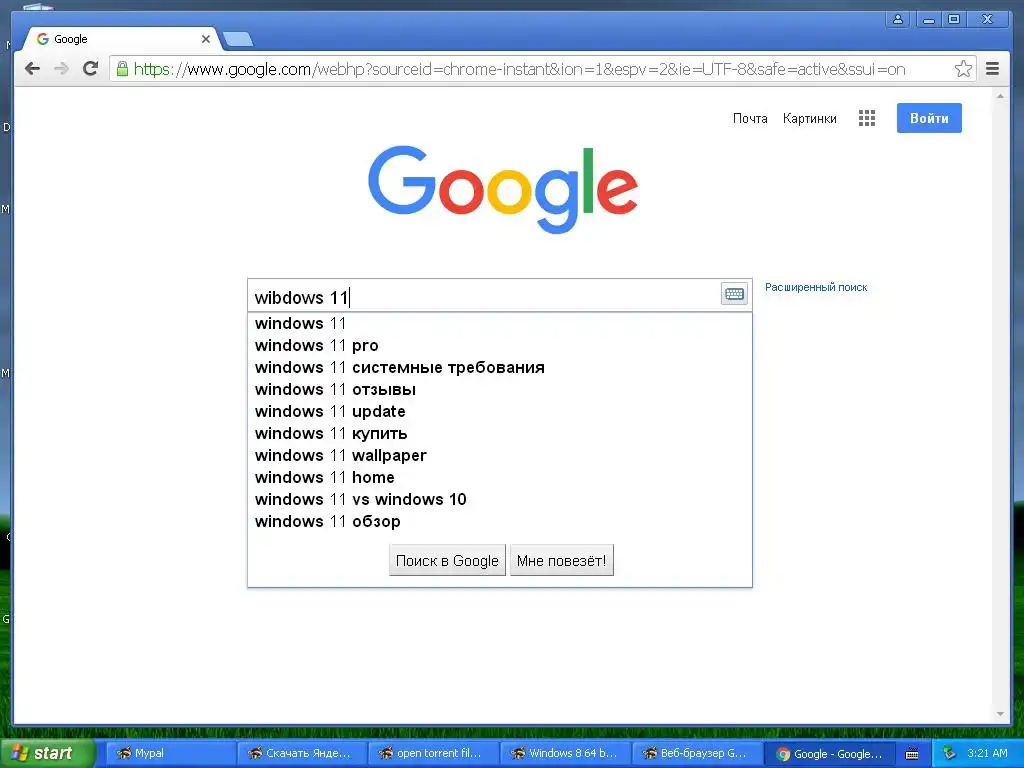Image resolution: width=1024 pixels, height=768 pixels.
Task: Choose suggestion windows 11 wallpaper
Action: point(500,455)
